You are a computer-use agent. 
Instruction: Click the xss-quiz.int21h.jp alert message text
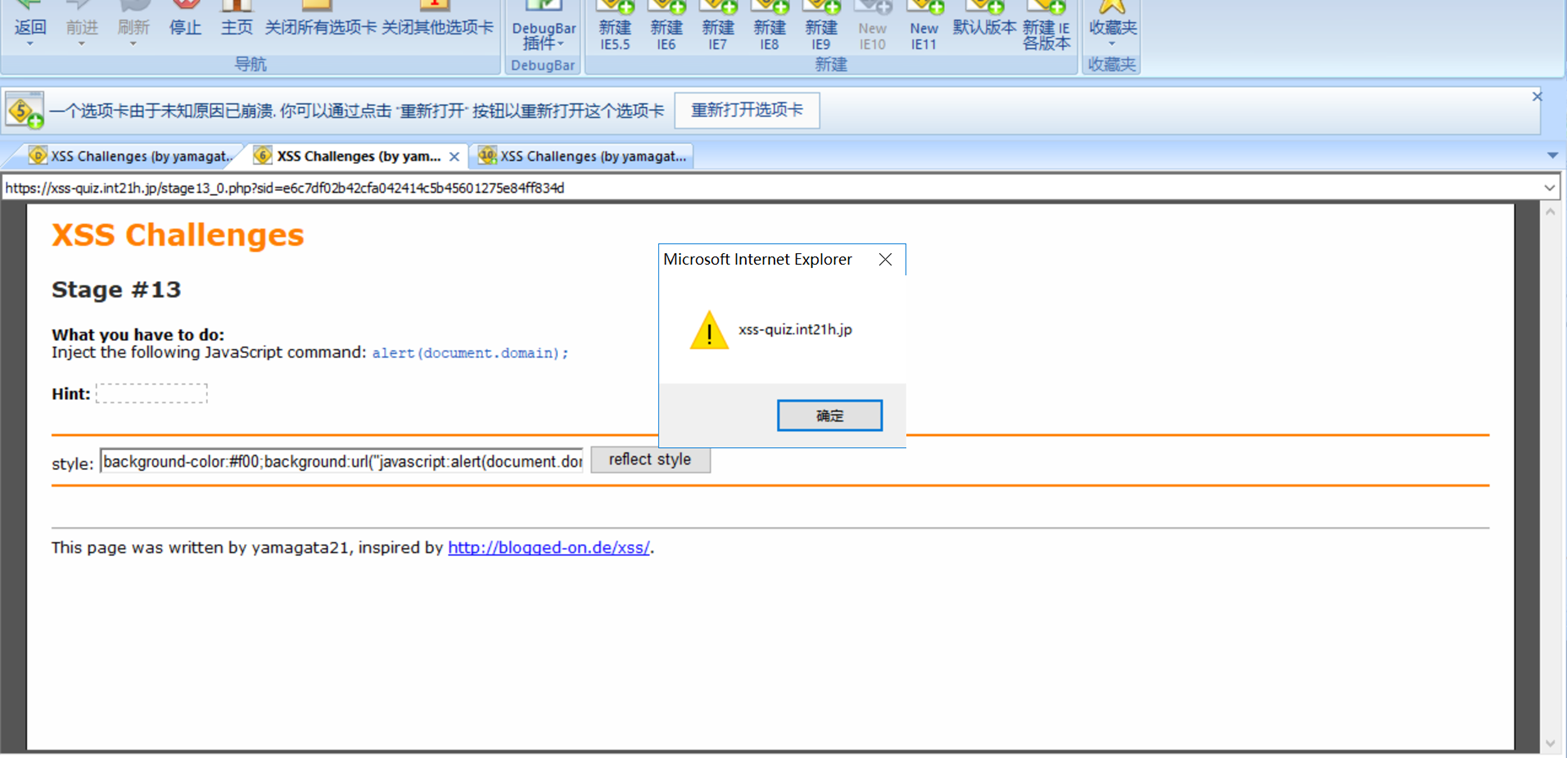point(795,330)
